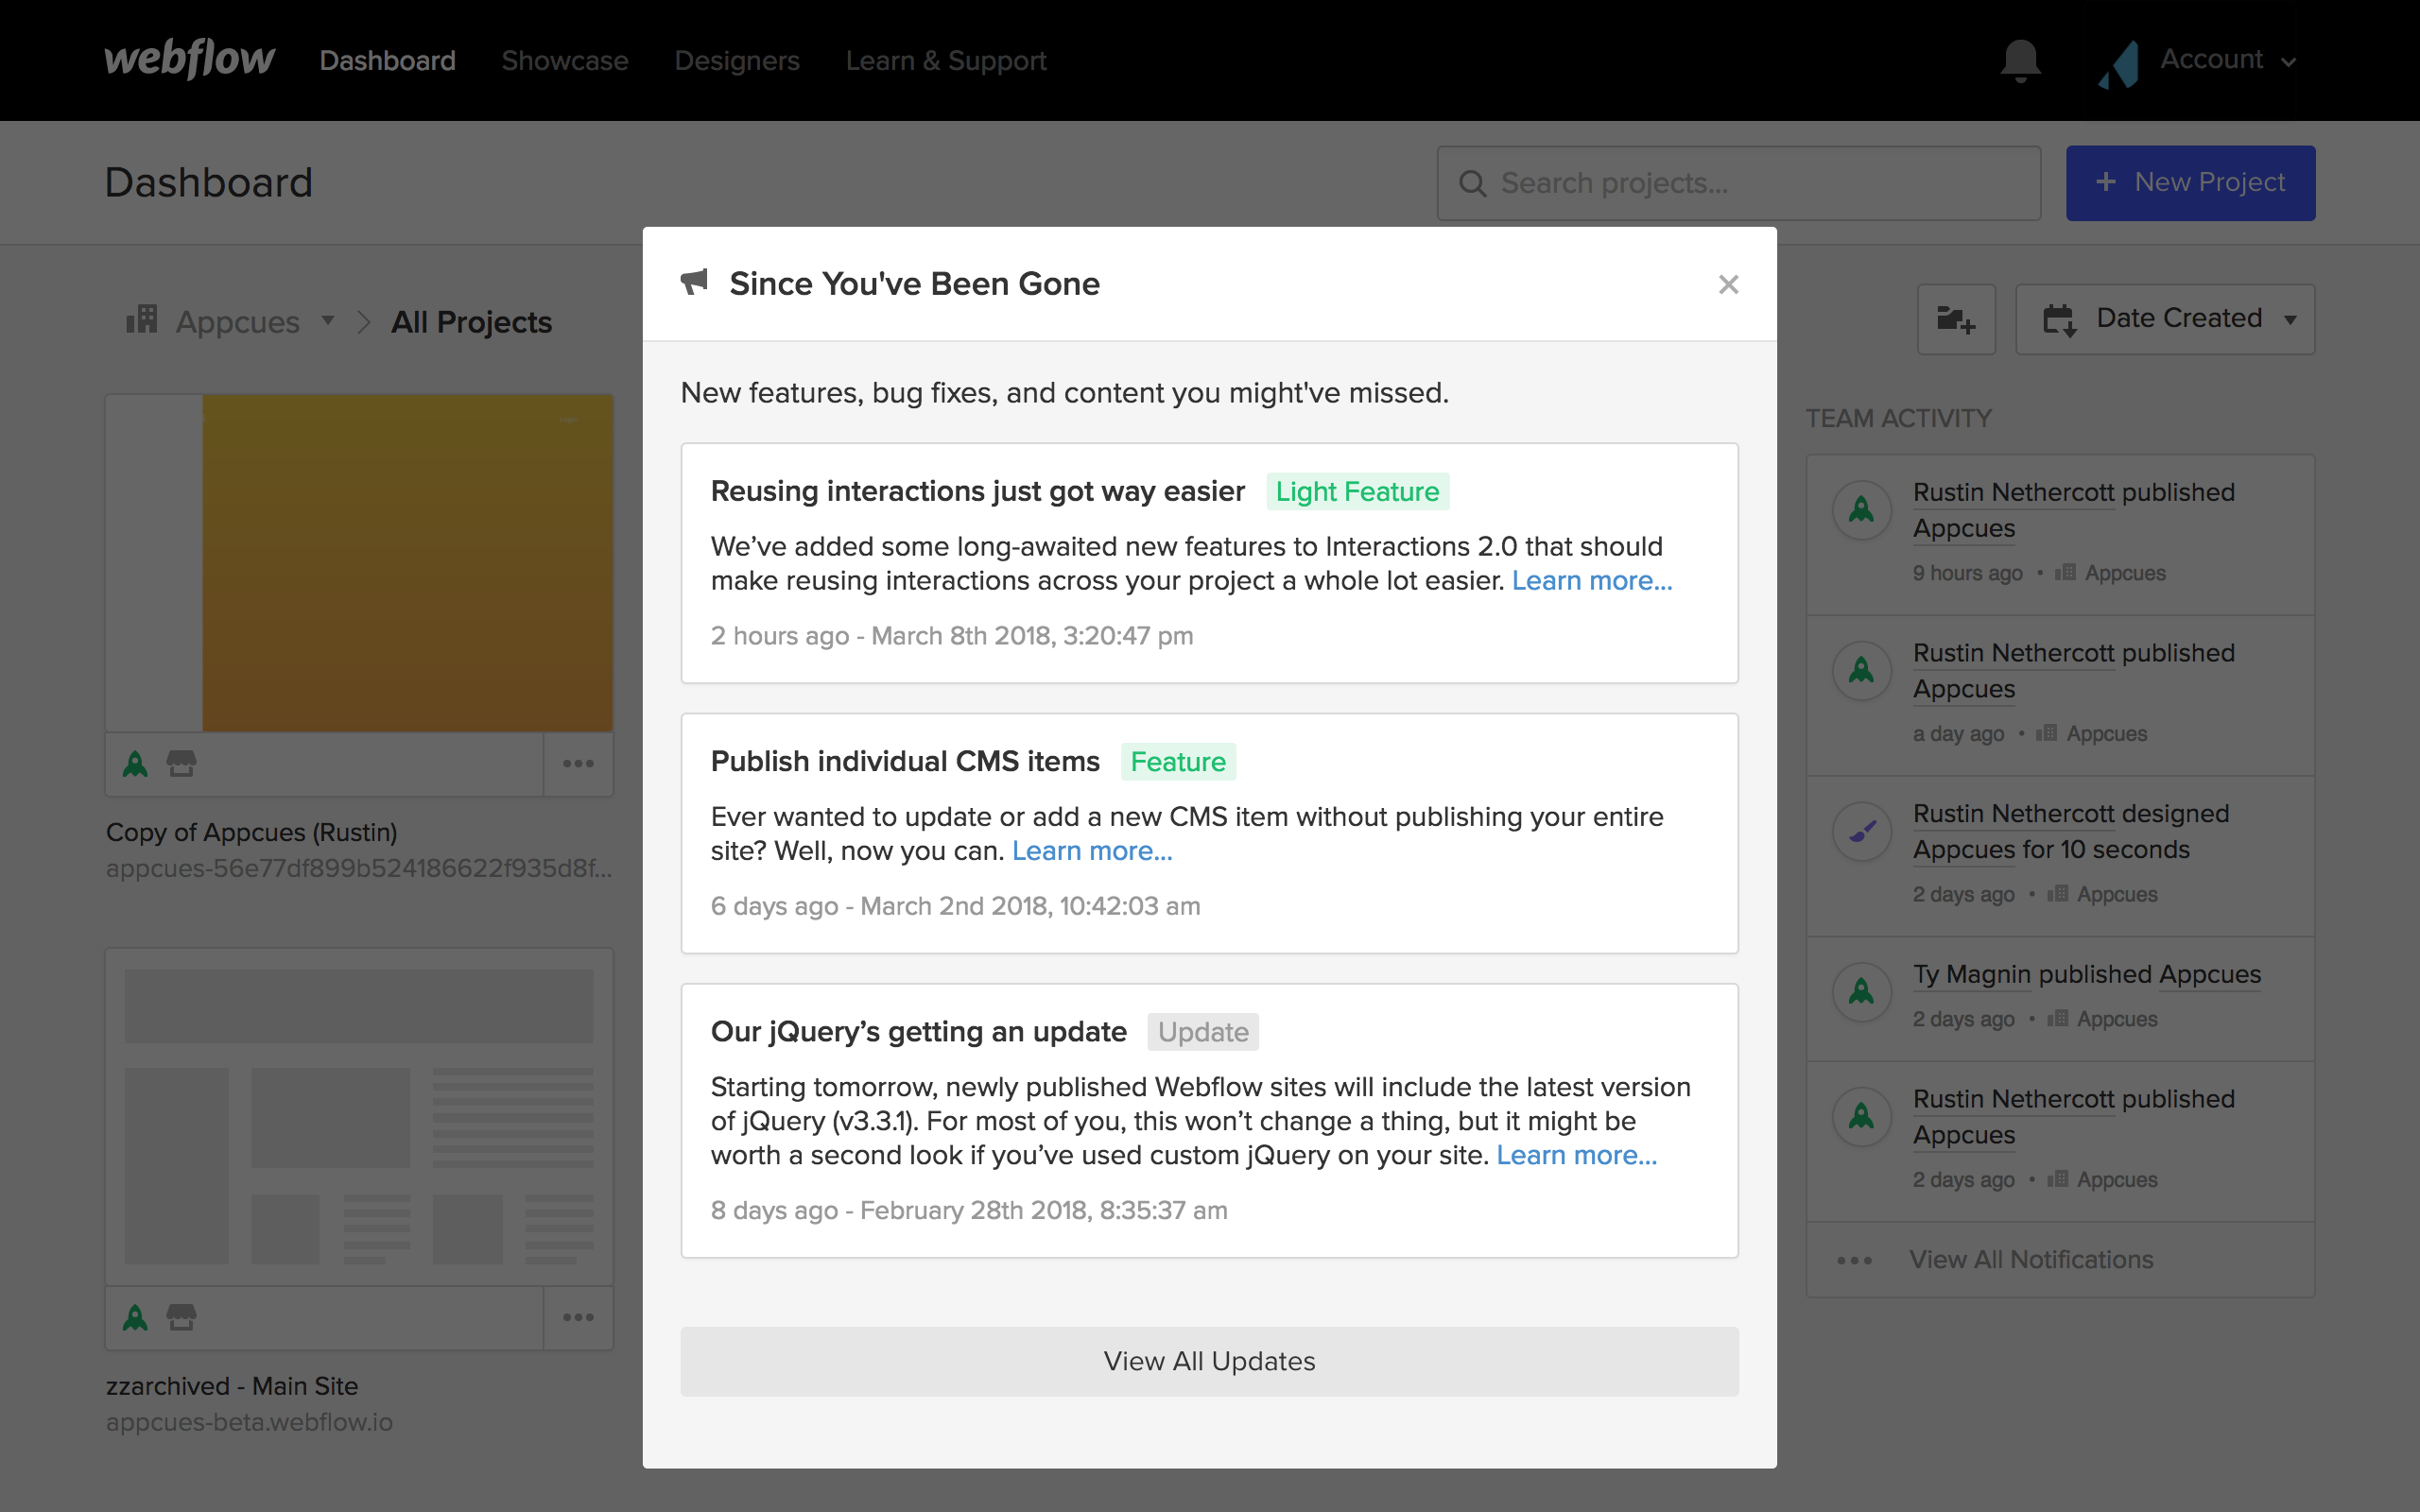2420x1512 pixels.
Task: Click the gray Update tag
Action: [x=1203, y=1032]
